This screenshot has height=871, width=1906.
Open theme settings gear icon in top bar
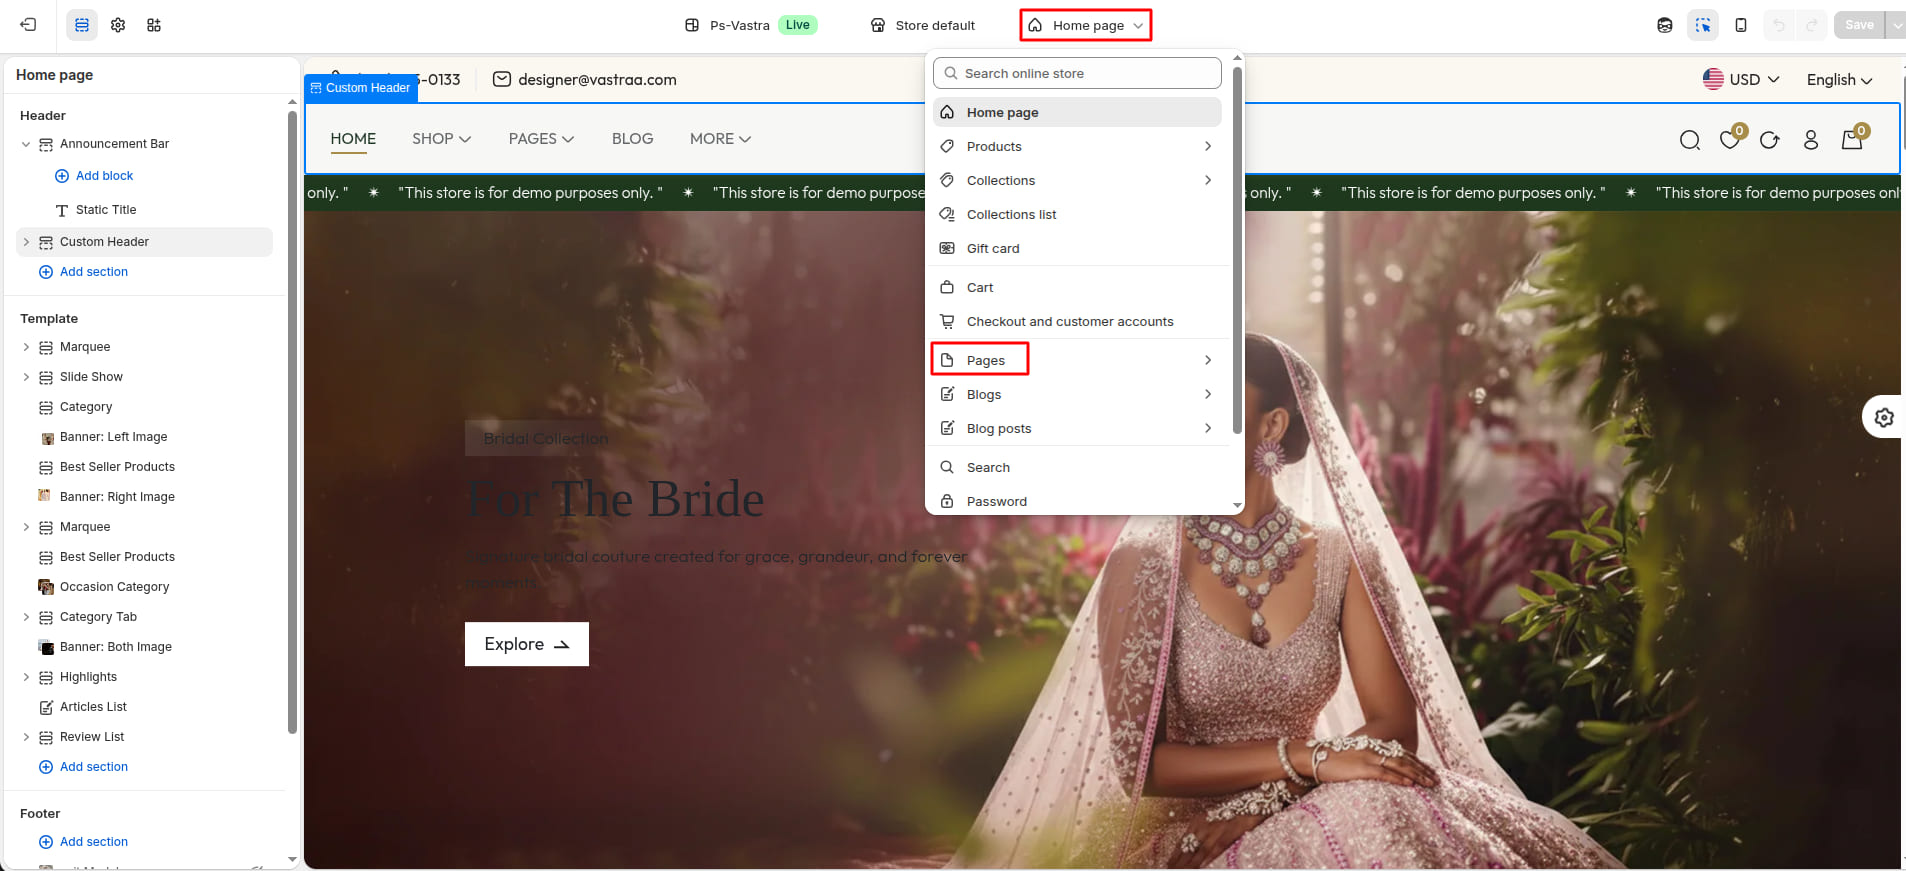118,25
